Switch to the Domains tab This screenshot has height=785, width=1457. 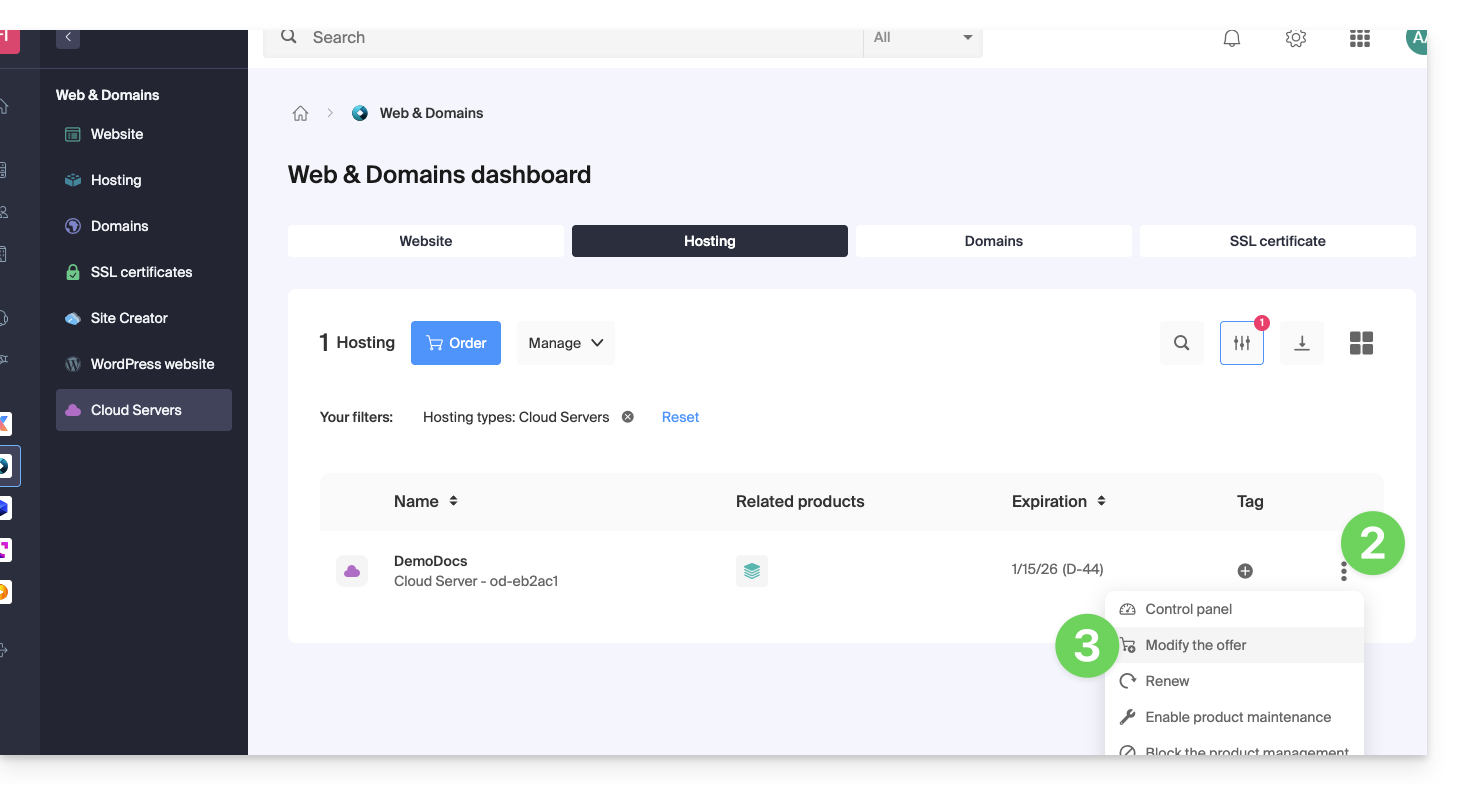[x=993, y=241]
